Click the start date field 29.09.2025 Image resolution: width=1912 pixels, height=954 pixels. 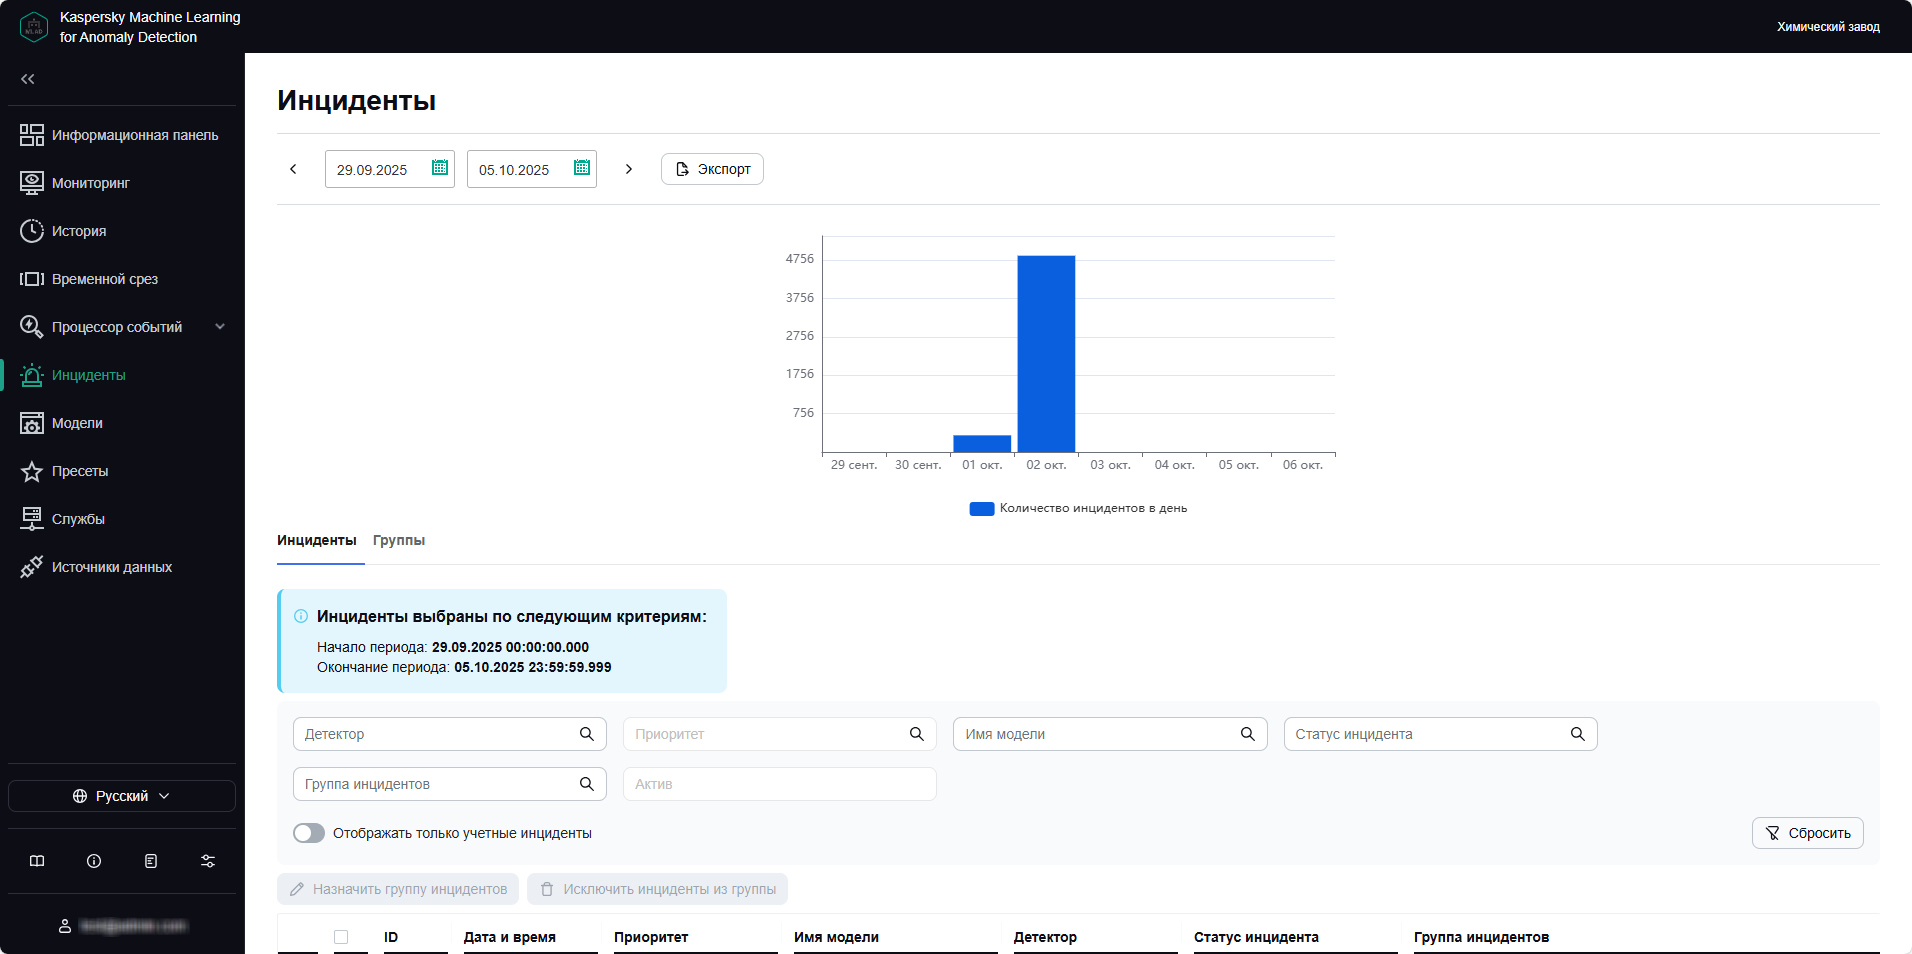click(x=390, y=169)
